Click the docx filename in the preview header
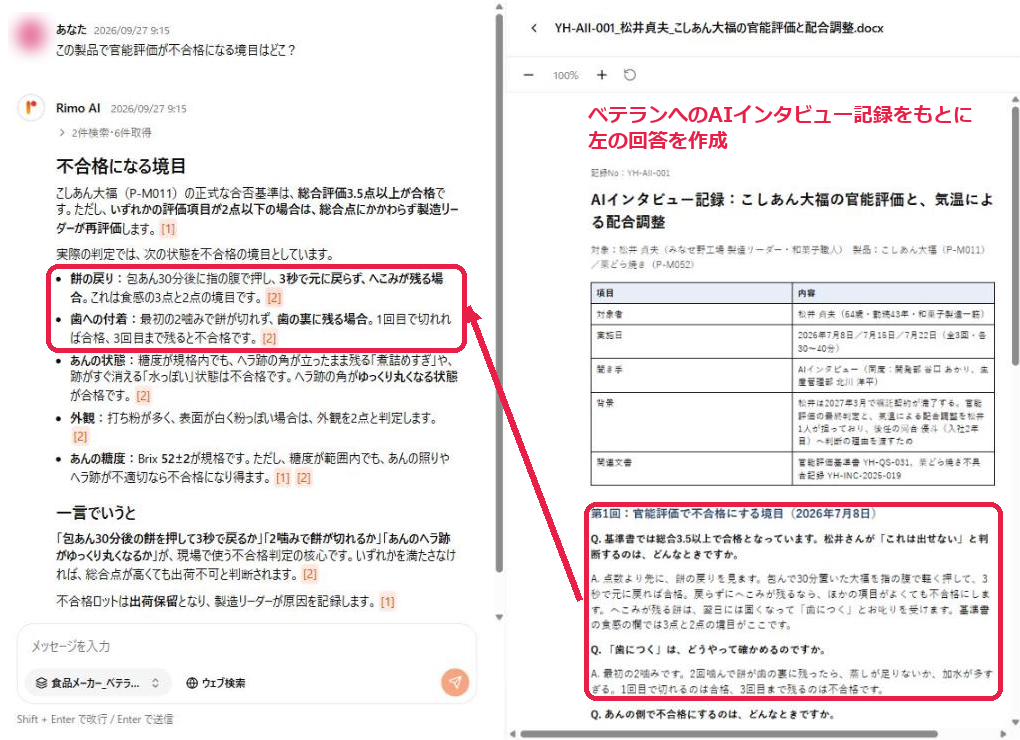The image size is (1020, 740). 719,28
